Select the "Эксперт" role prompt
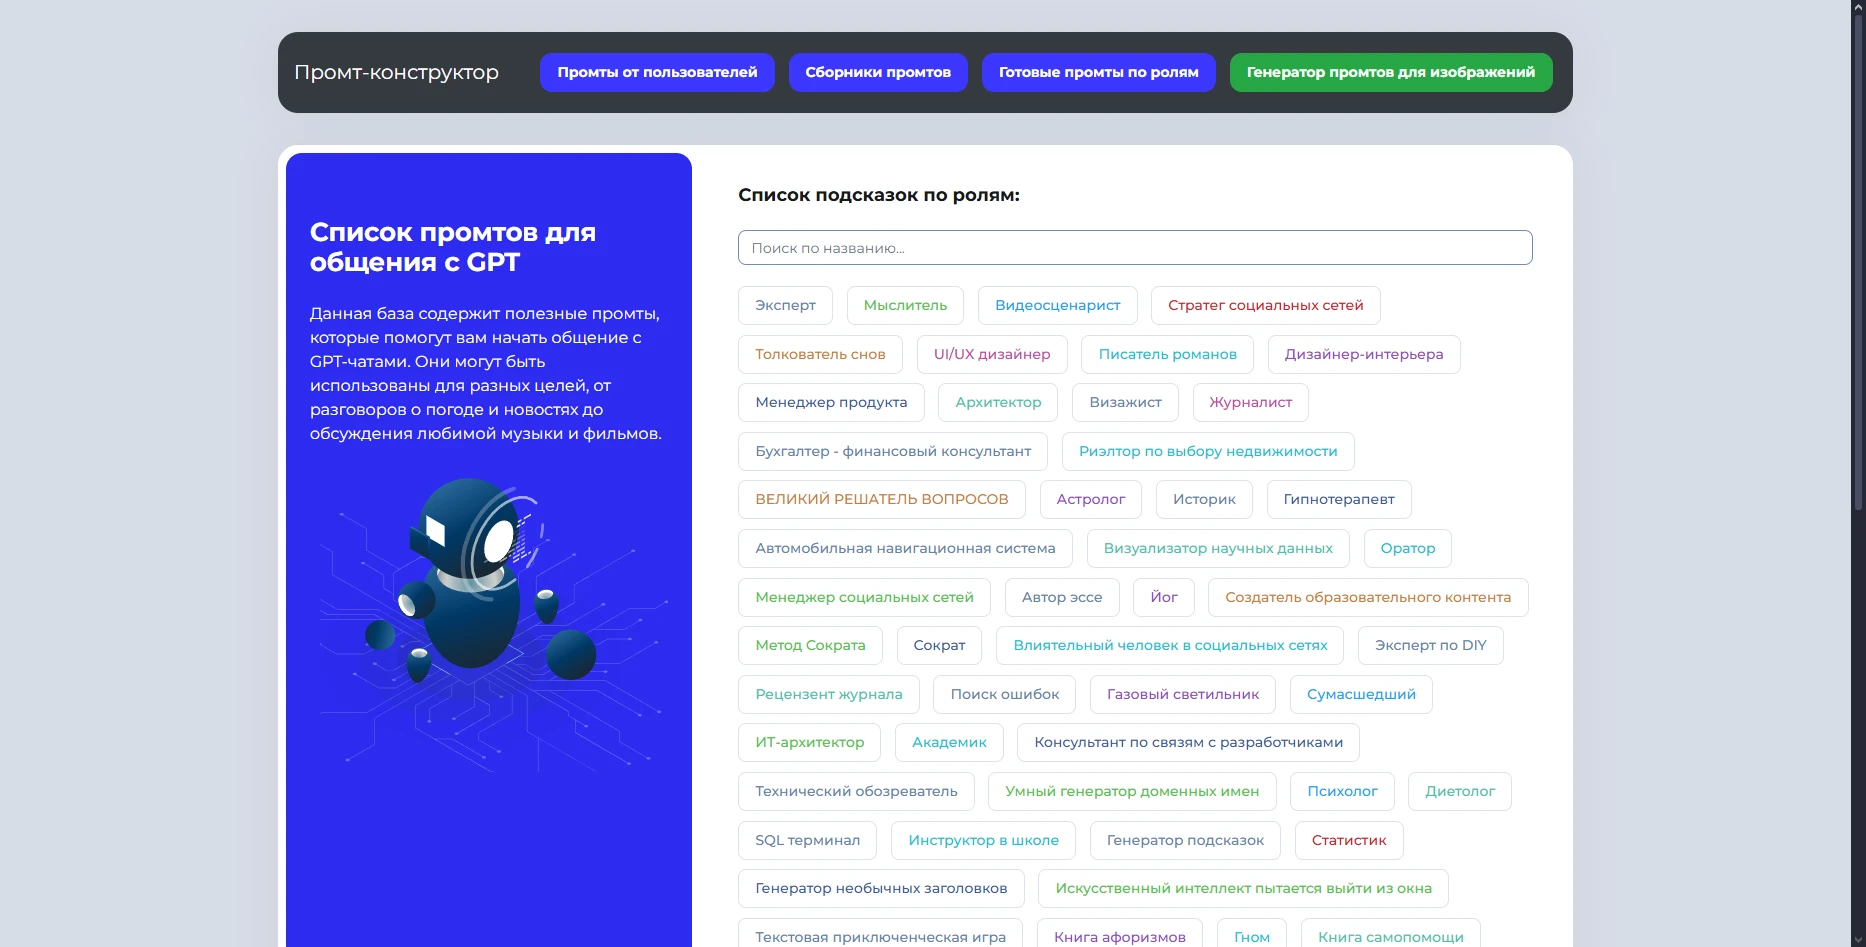Image resolution: width=1866 pixels, height=947 pixels. point(785,305)
